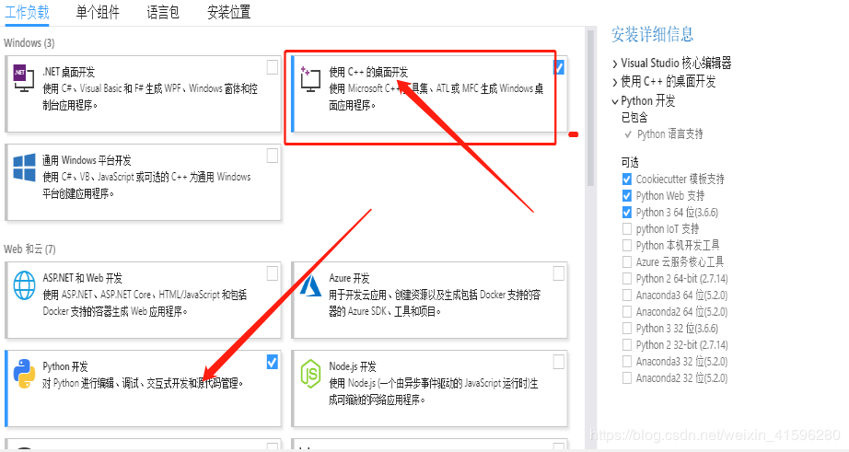The height and width of the screenshot is (452, 849).
Task: Enable python IoT 支持 option
Action: tap(627, 228)
